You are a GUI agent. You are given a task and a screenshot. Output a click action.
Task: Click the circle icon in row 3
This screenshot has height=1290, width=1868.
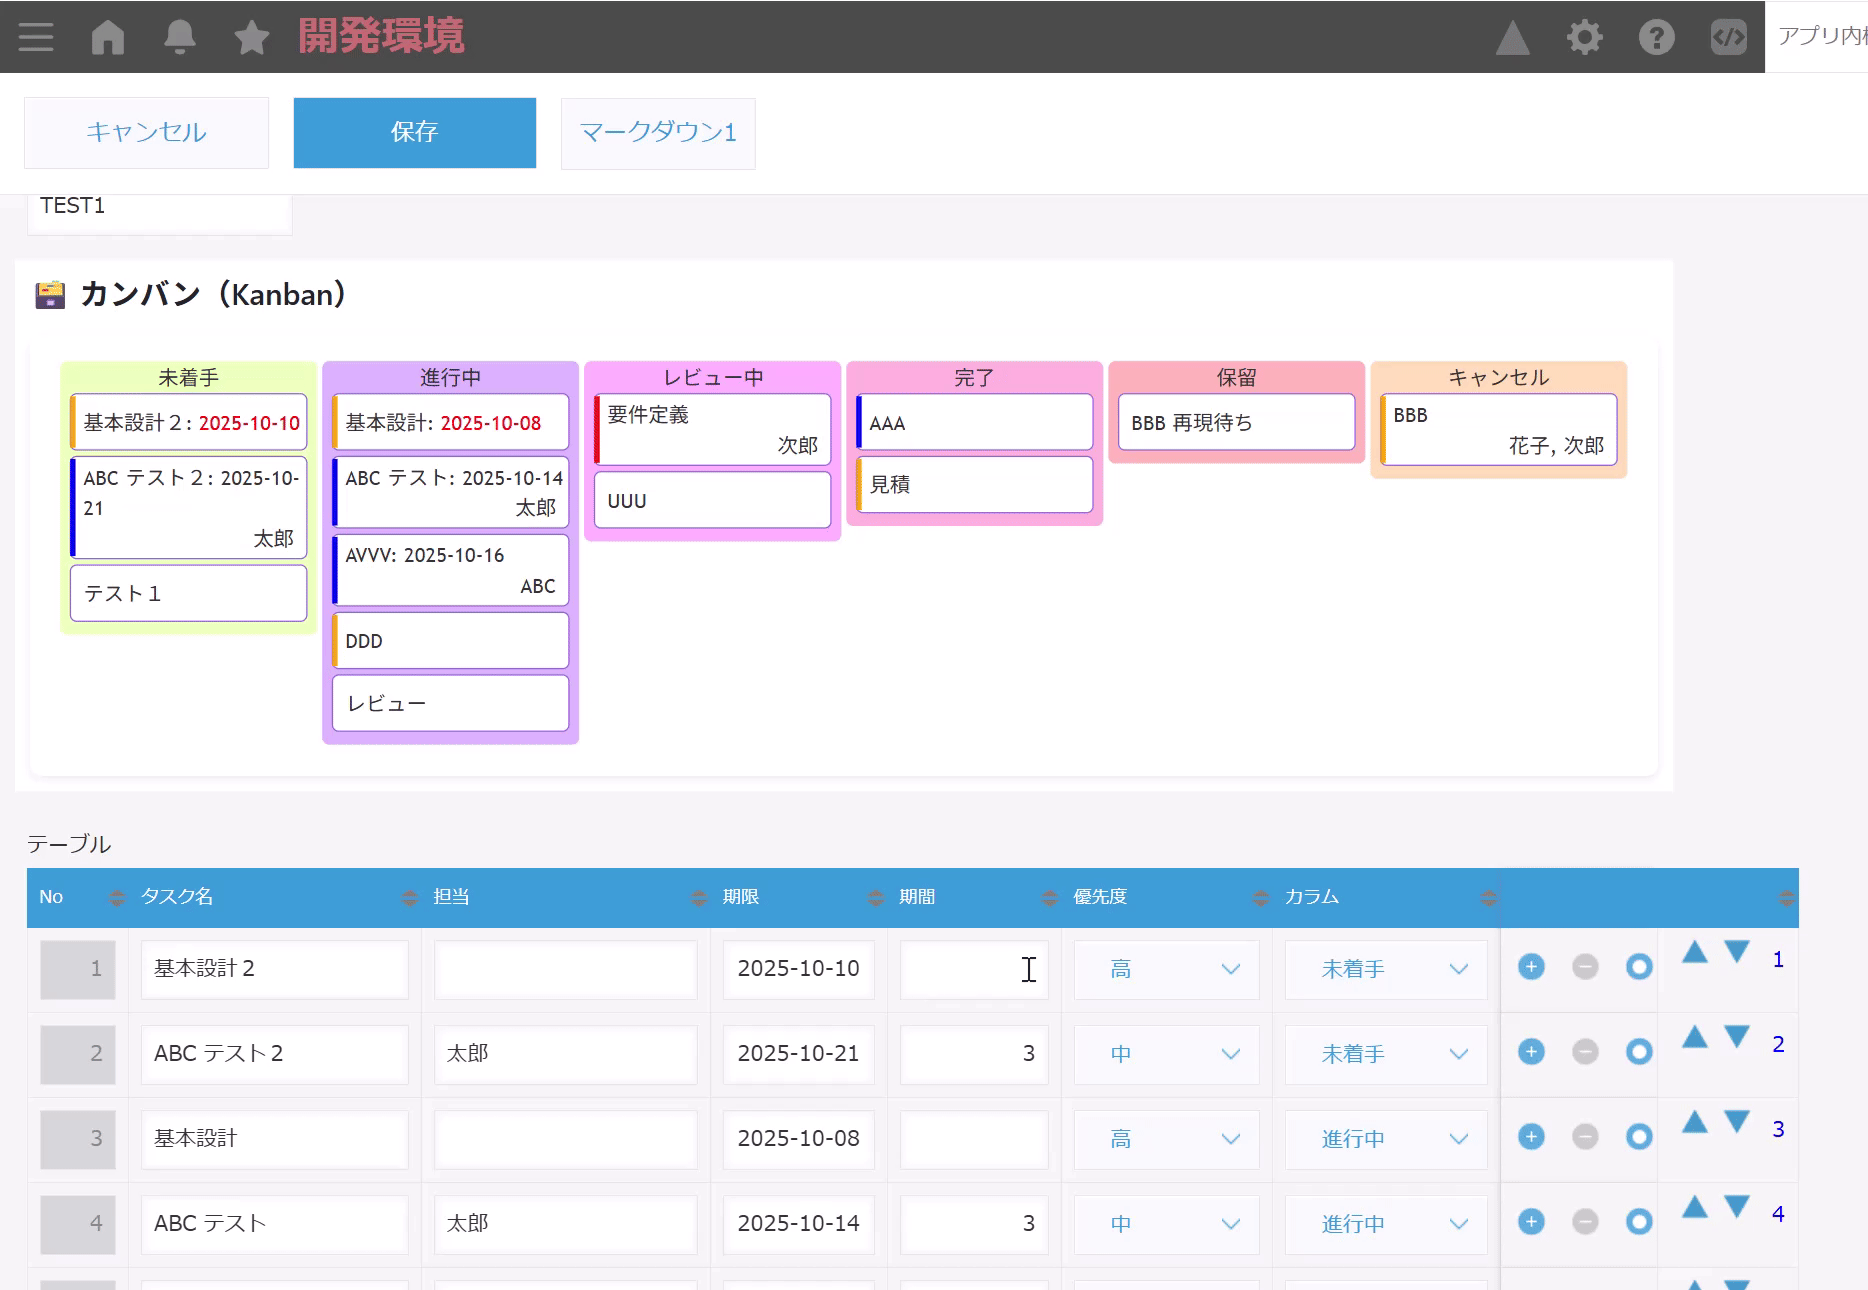(1639, 1137)
